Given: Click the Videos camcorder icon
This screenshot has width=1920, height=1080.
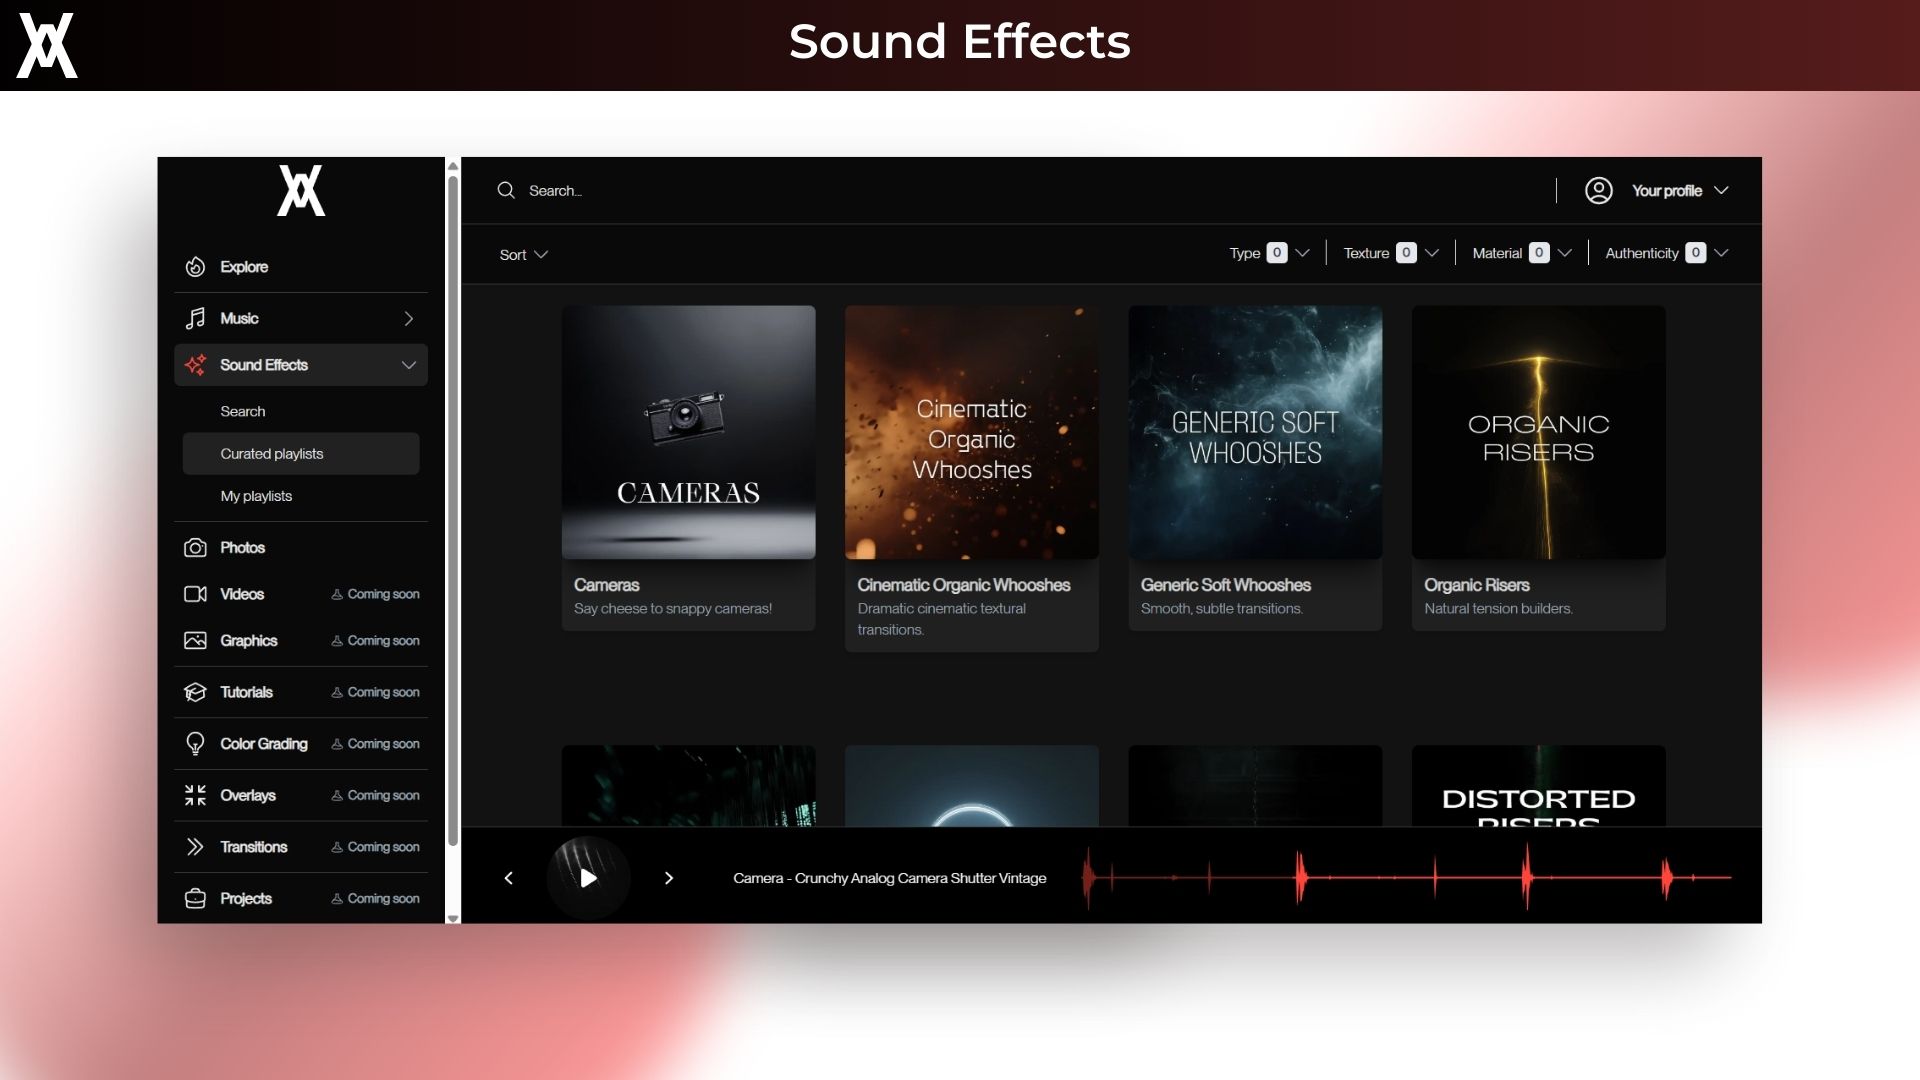Looking at the screenshot, I should (195, 594).
